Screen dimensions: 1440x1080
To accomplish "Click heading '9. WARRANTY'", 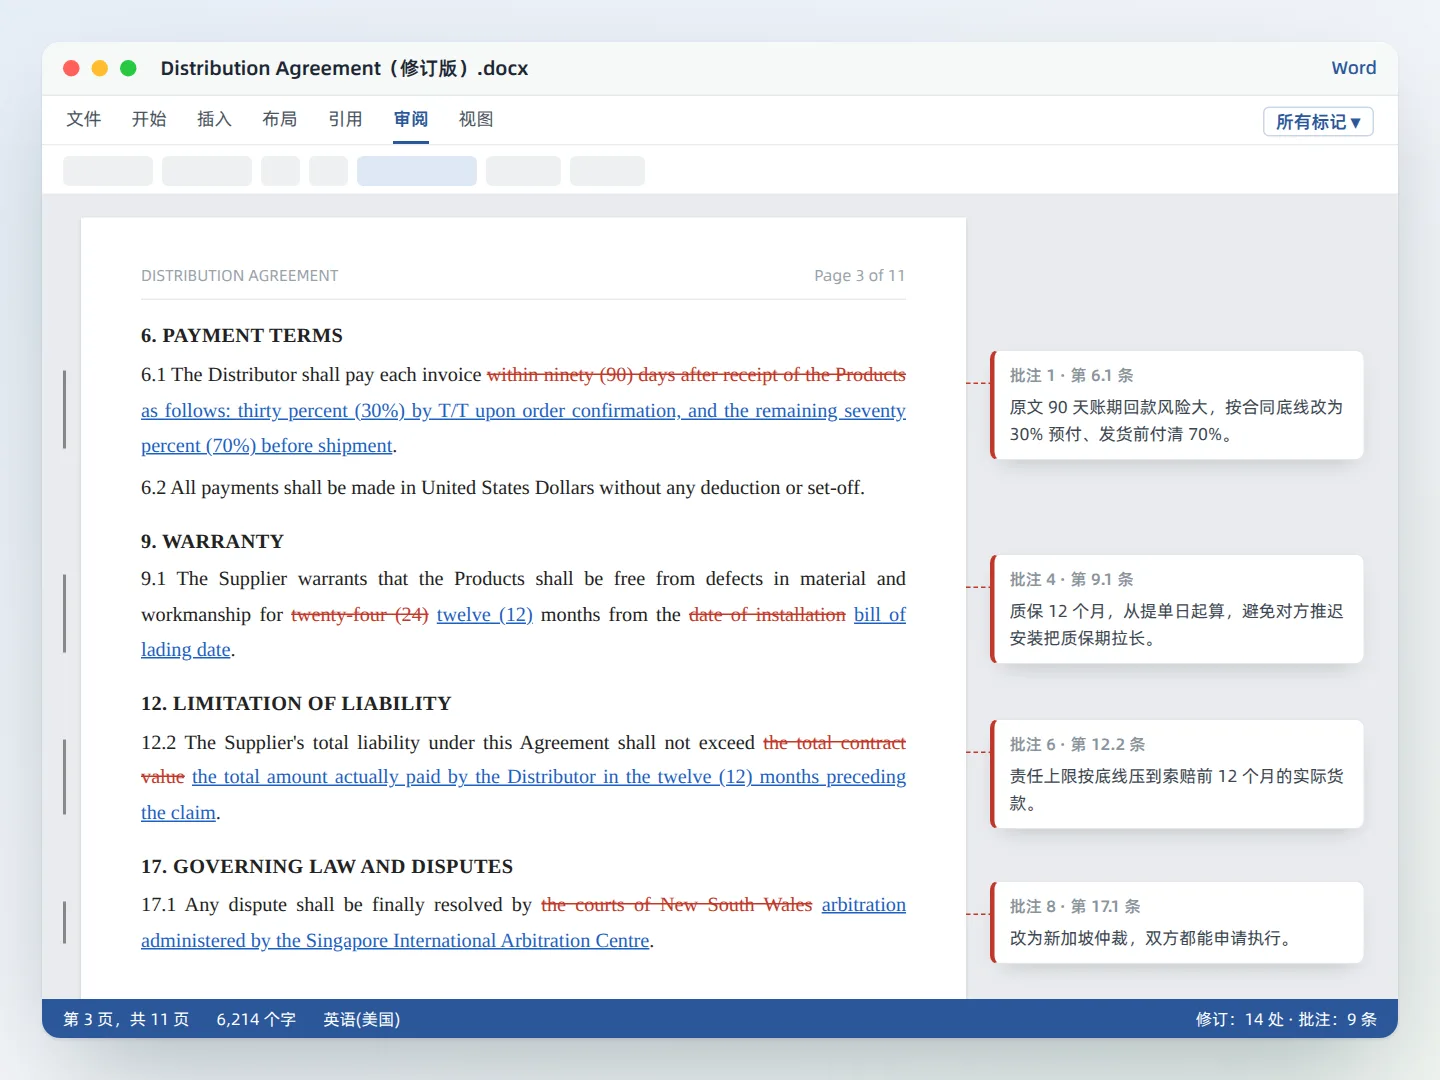I will pos(212,542).
